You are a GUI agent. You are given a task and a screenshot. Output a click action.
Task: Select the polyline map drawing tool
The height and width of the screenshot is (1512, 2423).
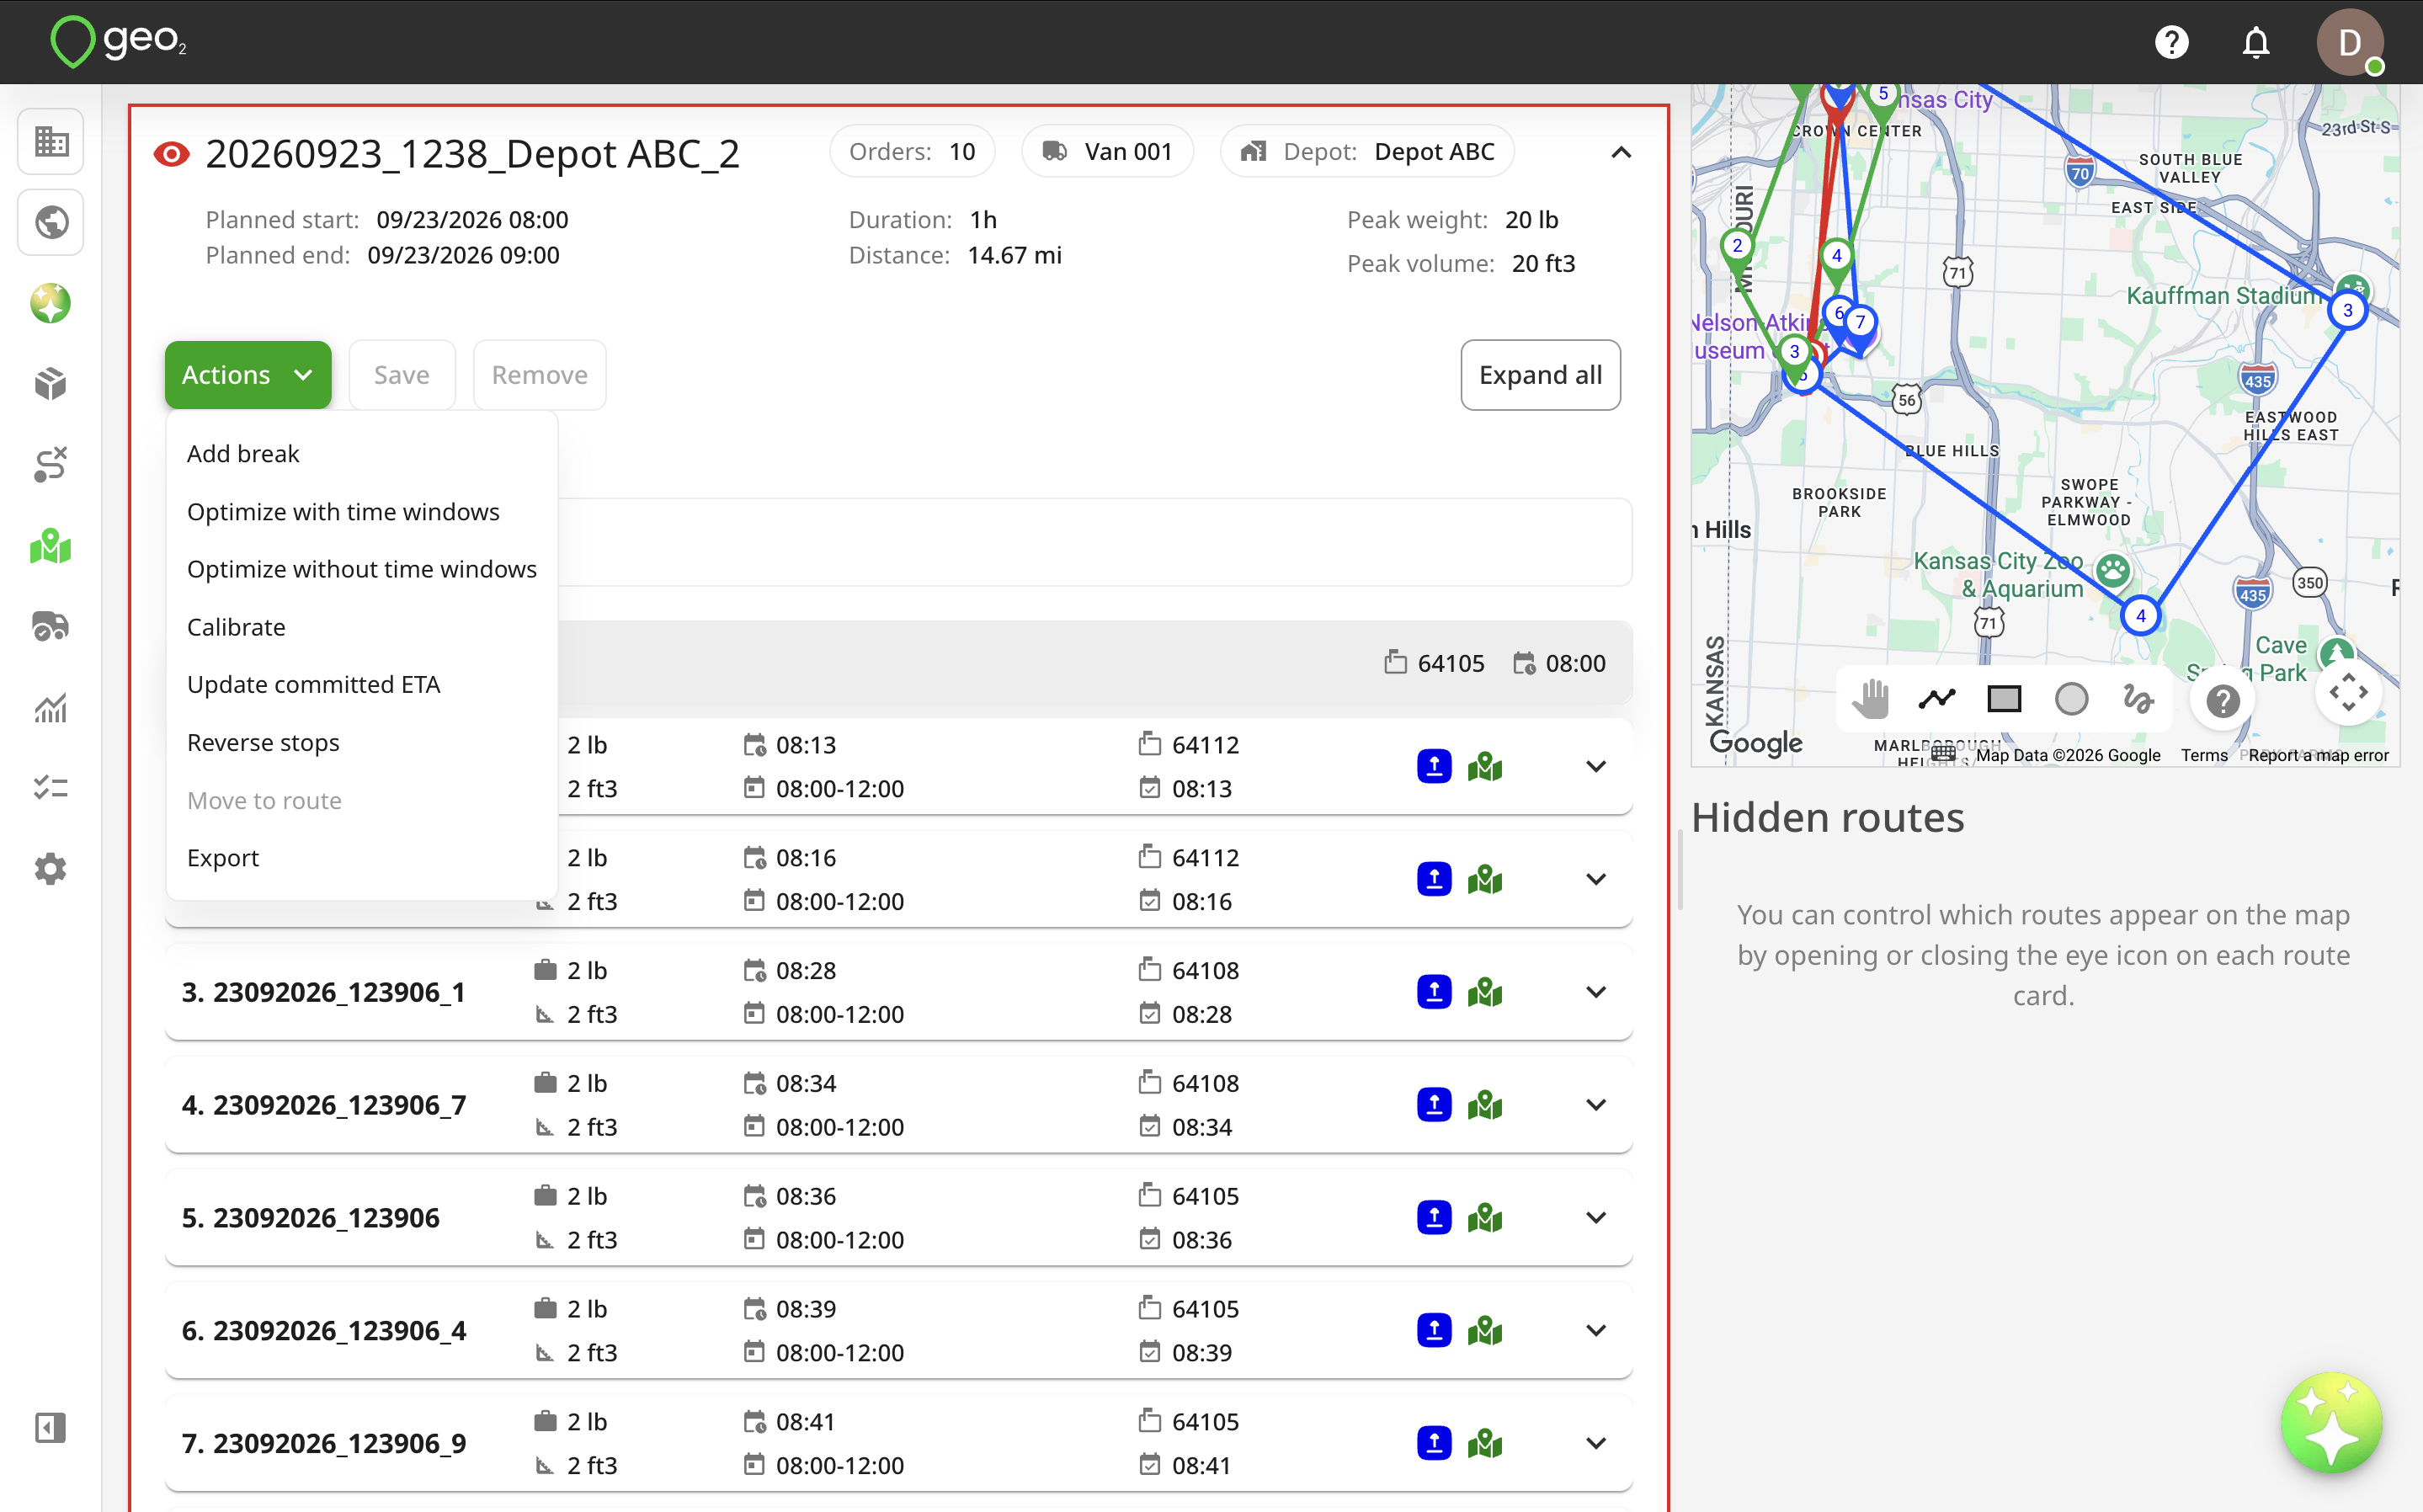(x=1937, y=699)
